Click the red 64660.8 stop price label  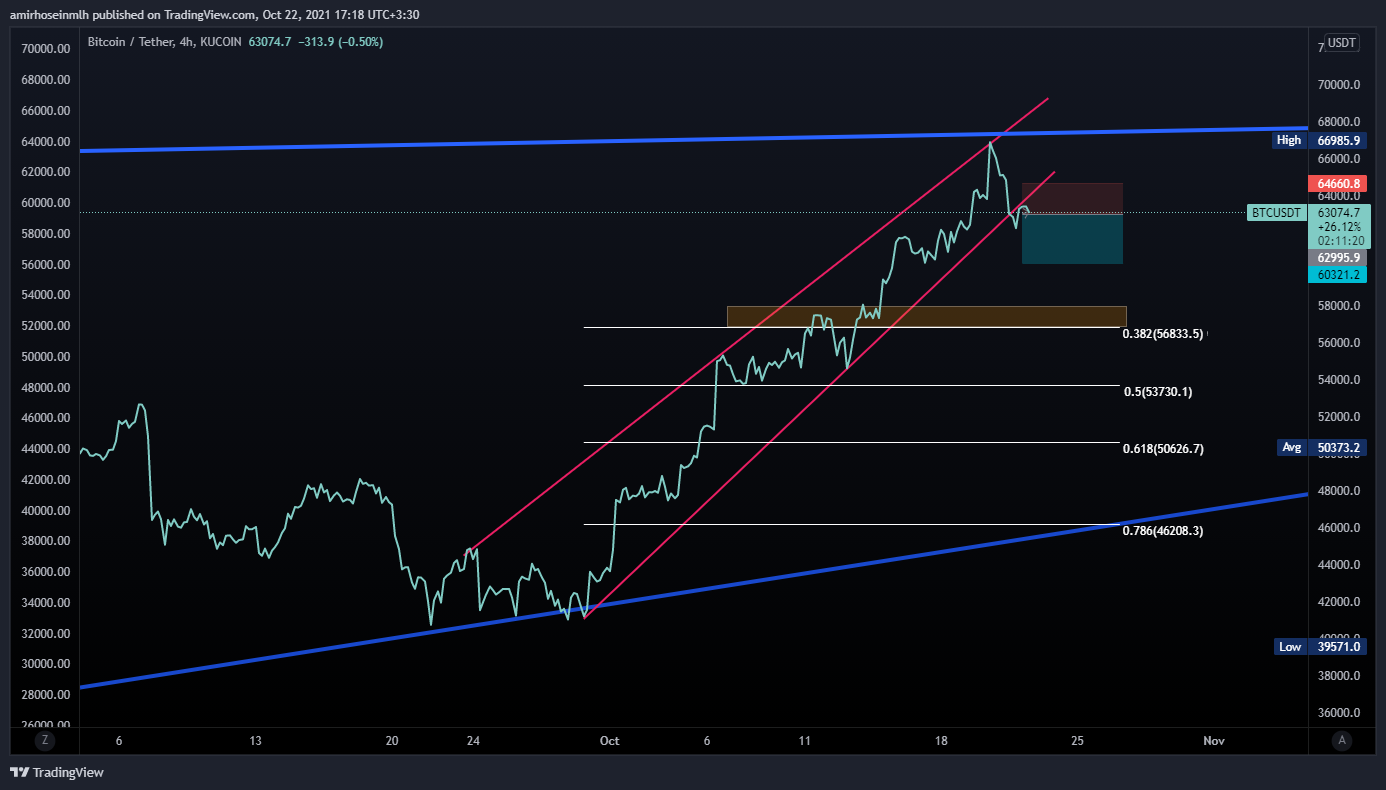[x=1338, y=184]
